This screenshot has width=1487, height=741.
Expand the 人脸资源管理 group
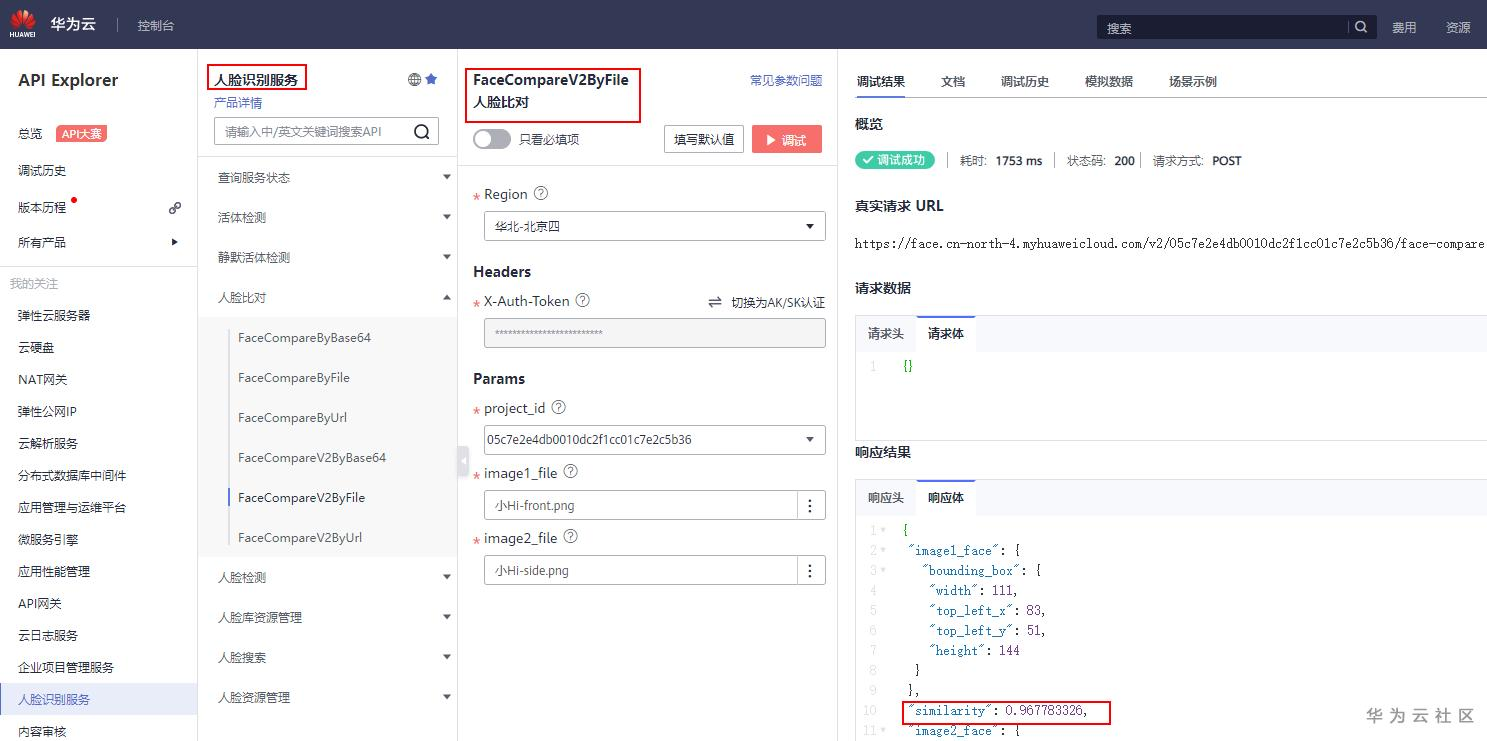point(447,697)
